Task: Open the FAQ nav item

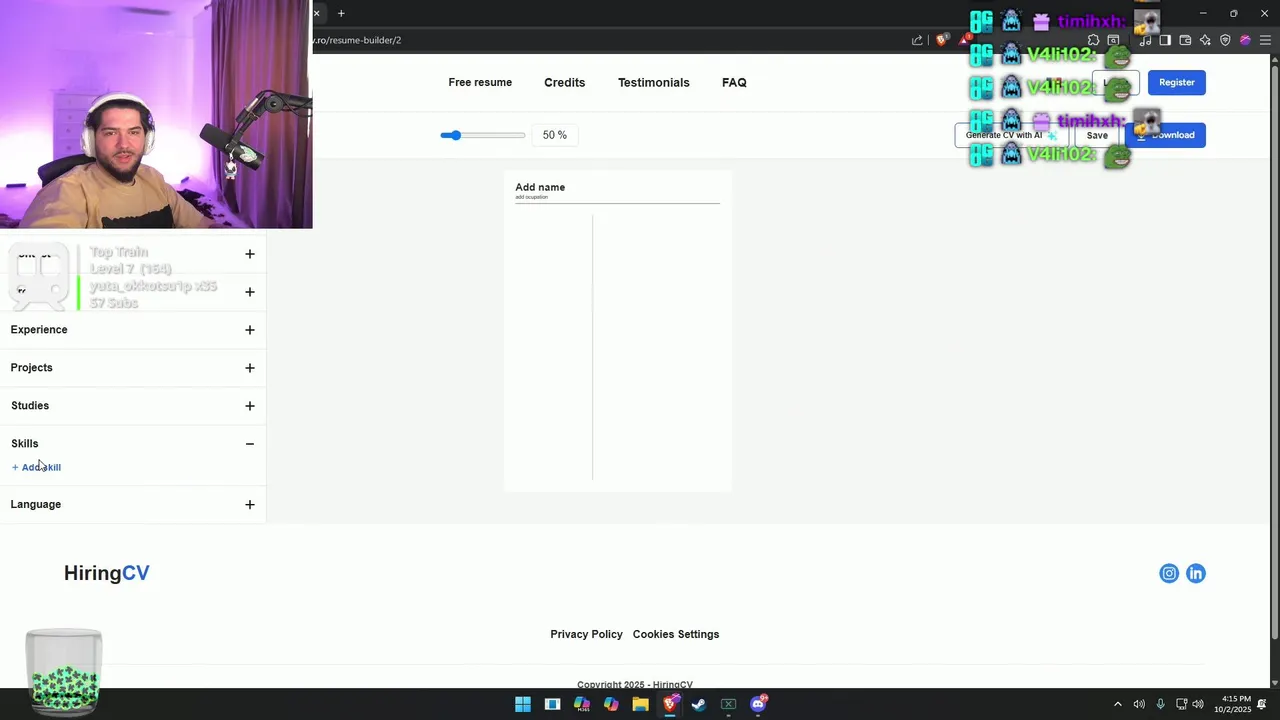Action: tap(734, 82)
